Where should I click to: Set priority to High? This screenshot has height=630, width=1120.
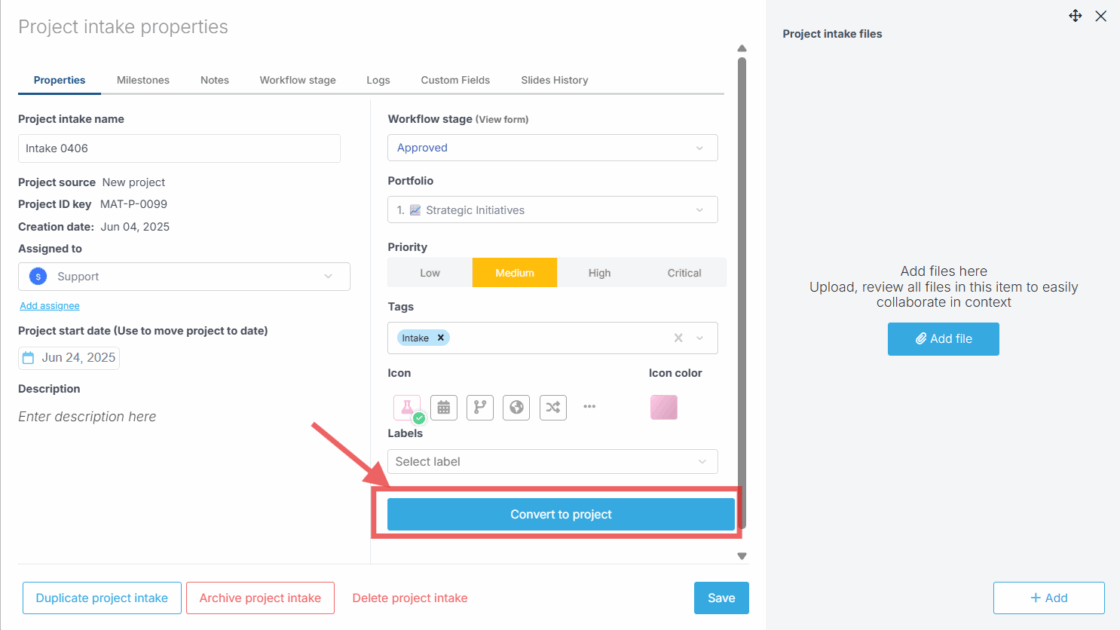tap(600, 273)
